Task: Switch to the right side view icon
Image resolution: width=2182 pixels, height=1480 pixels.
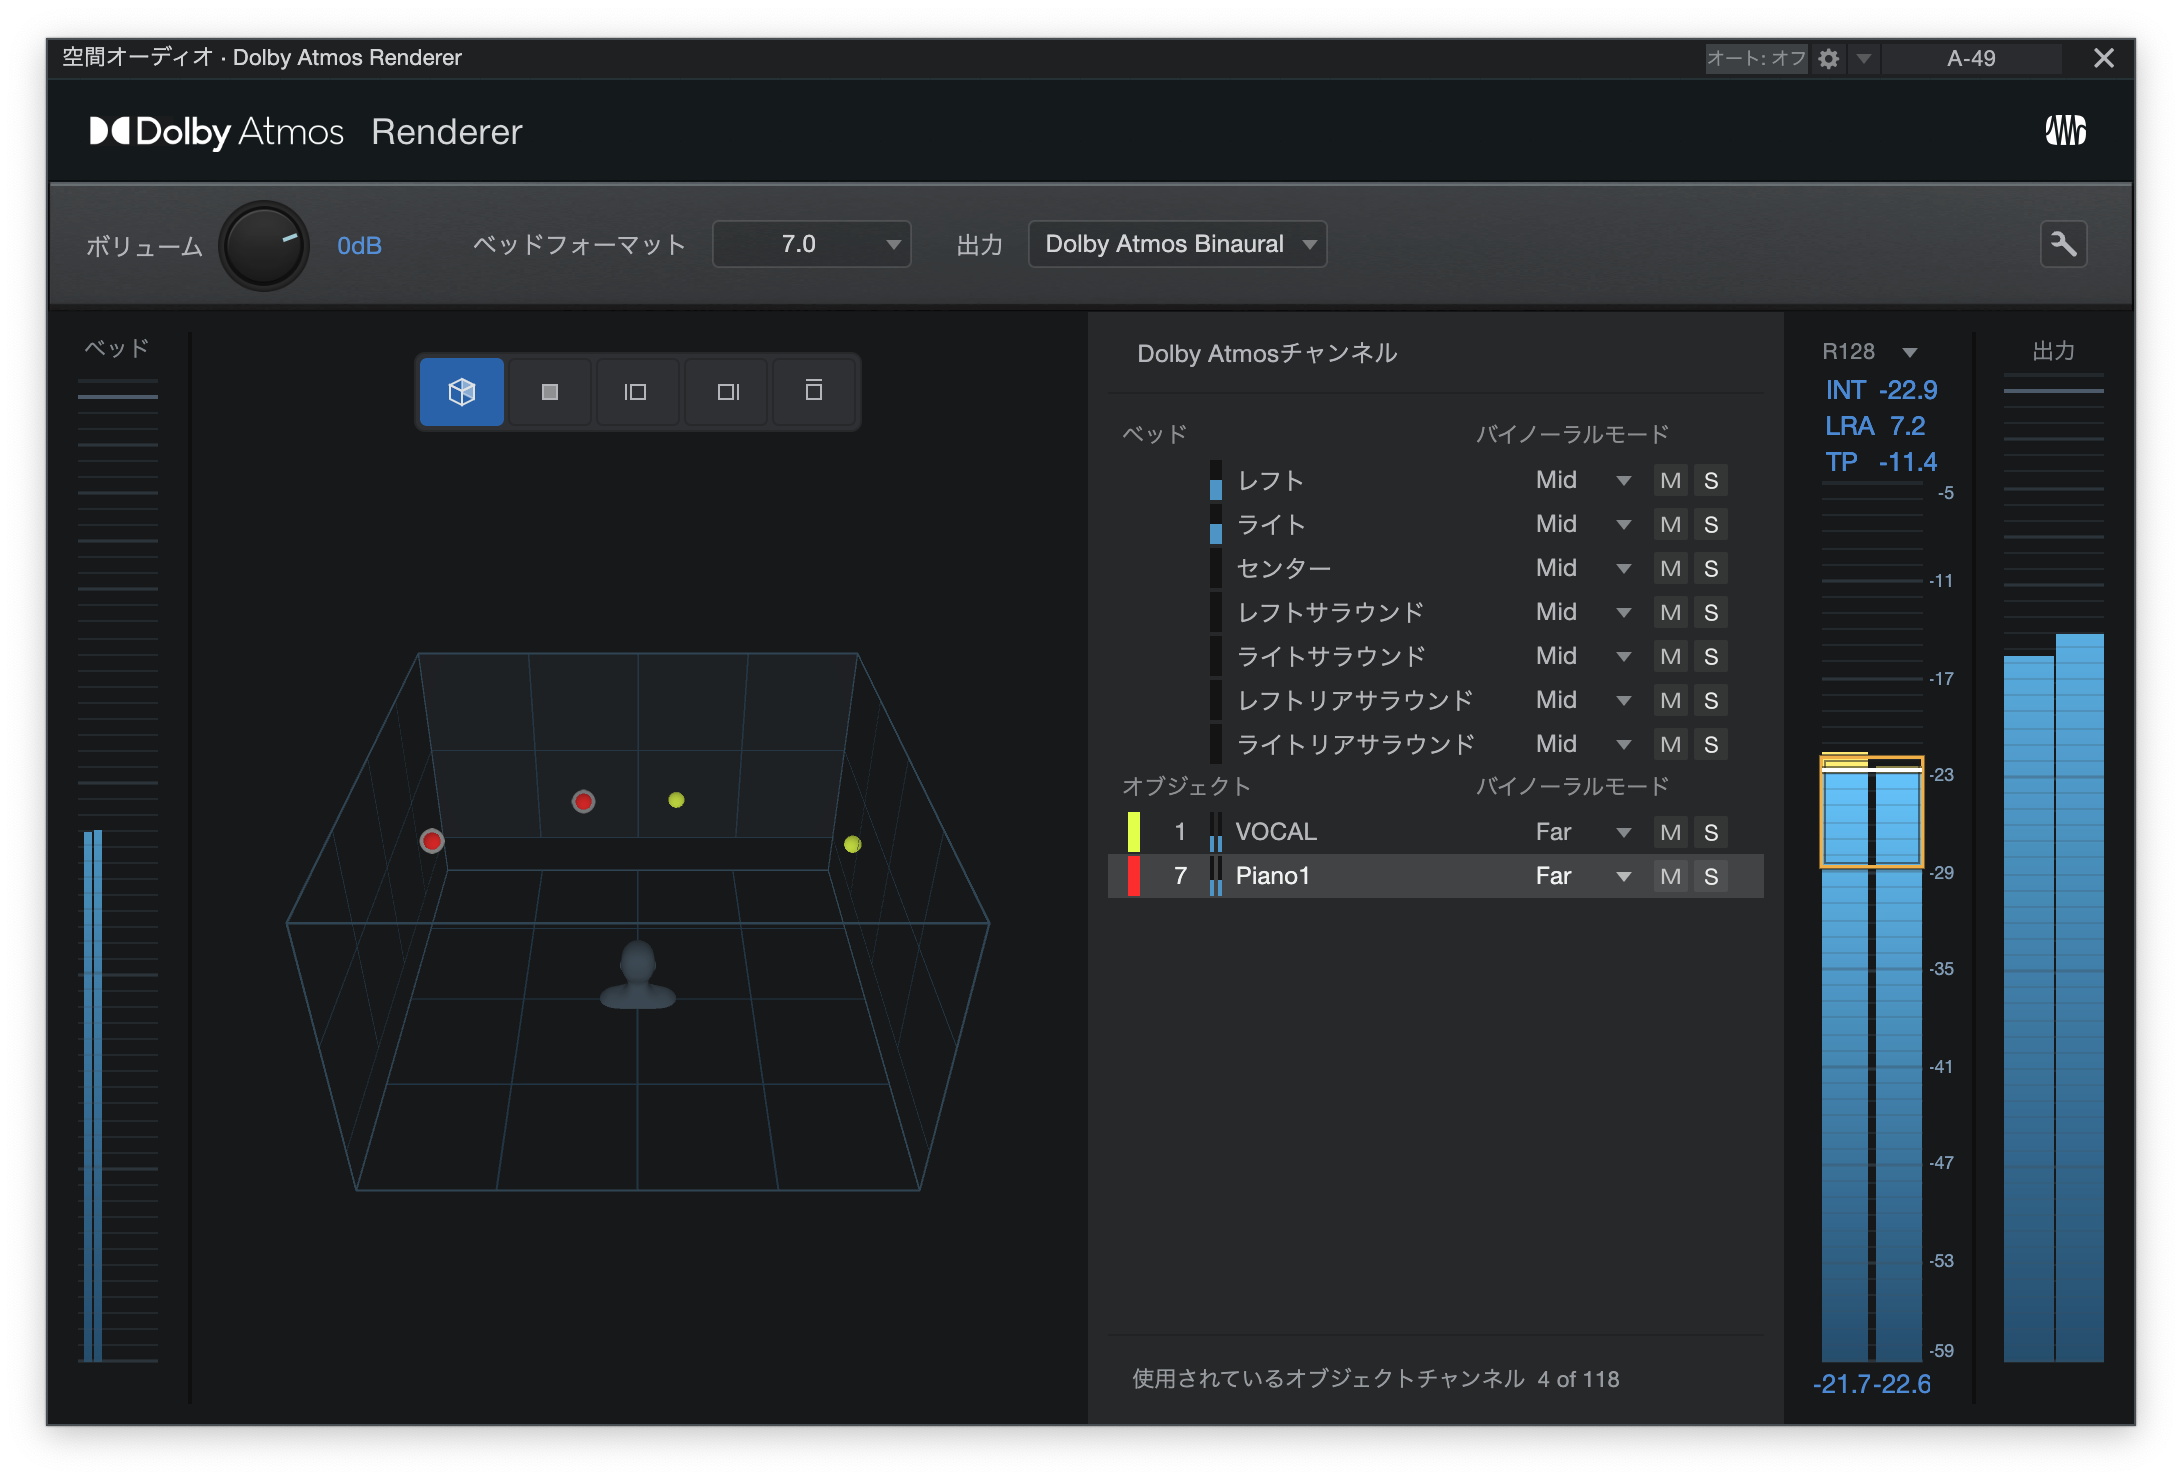Action: [x=727, y=392]
